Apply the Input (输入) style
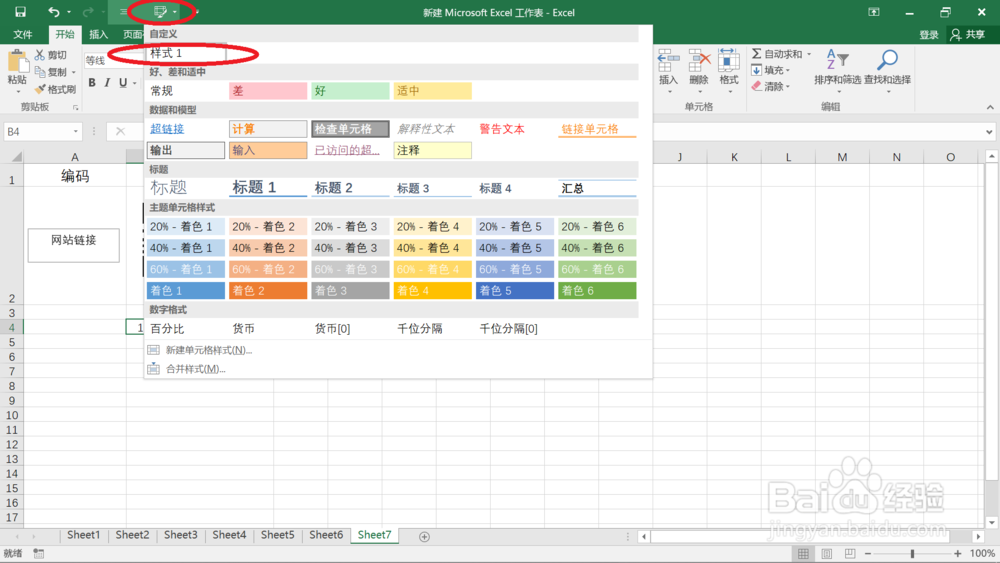The width and height of the screenshot is (1000, 563). [x=268, y=150]
